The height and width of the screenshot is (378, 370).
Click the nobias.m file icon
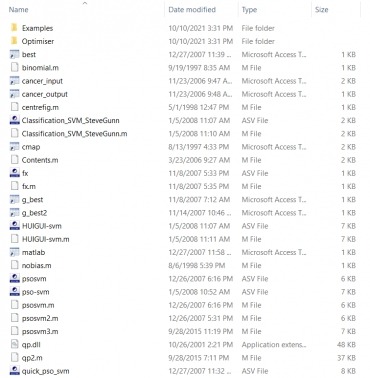click(x=14, y=265)
